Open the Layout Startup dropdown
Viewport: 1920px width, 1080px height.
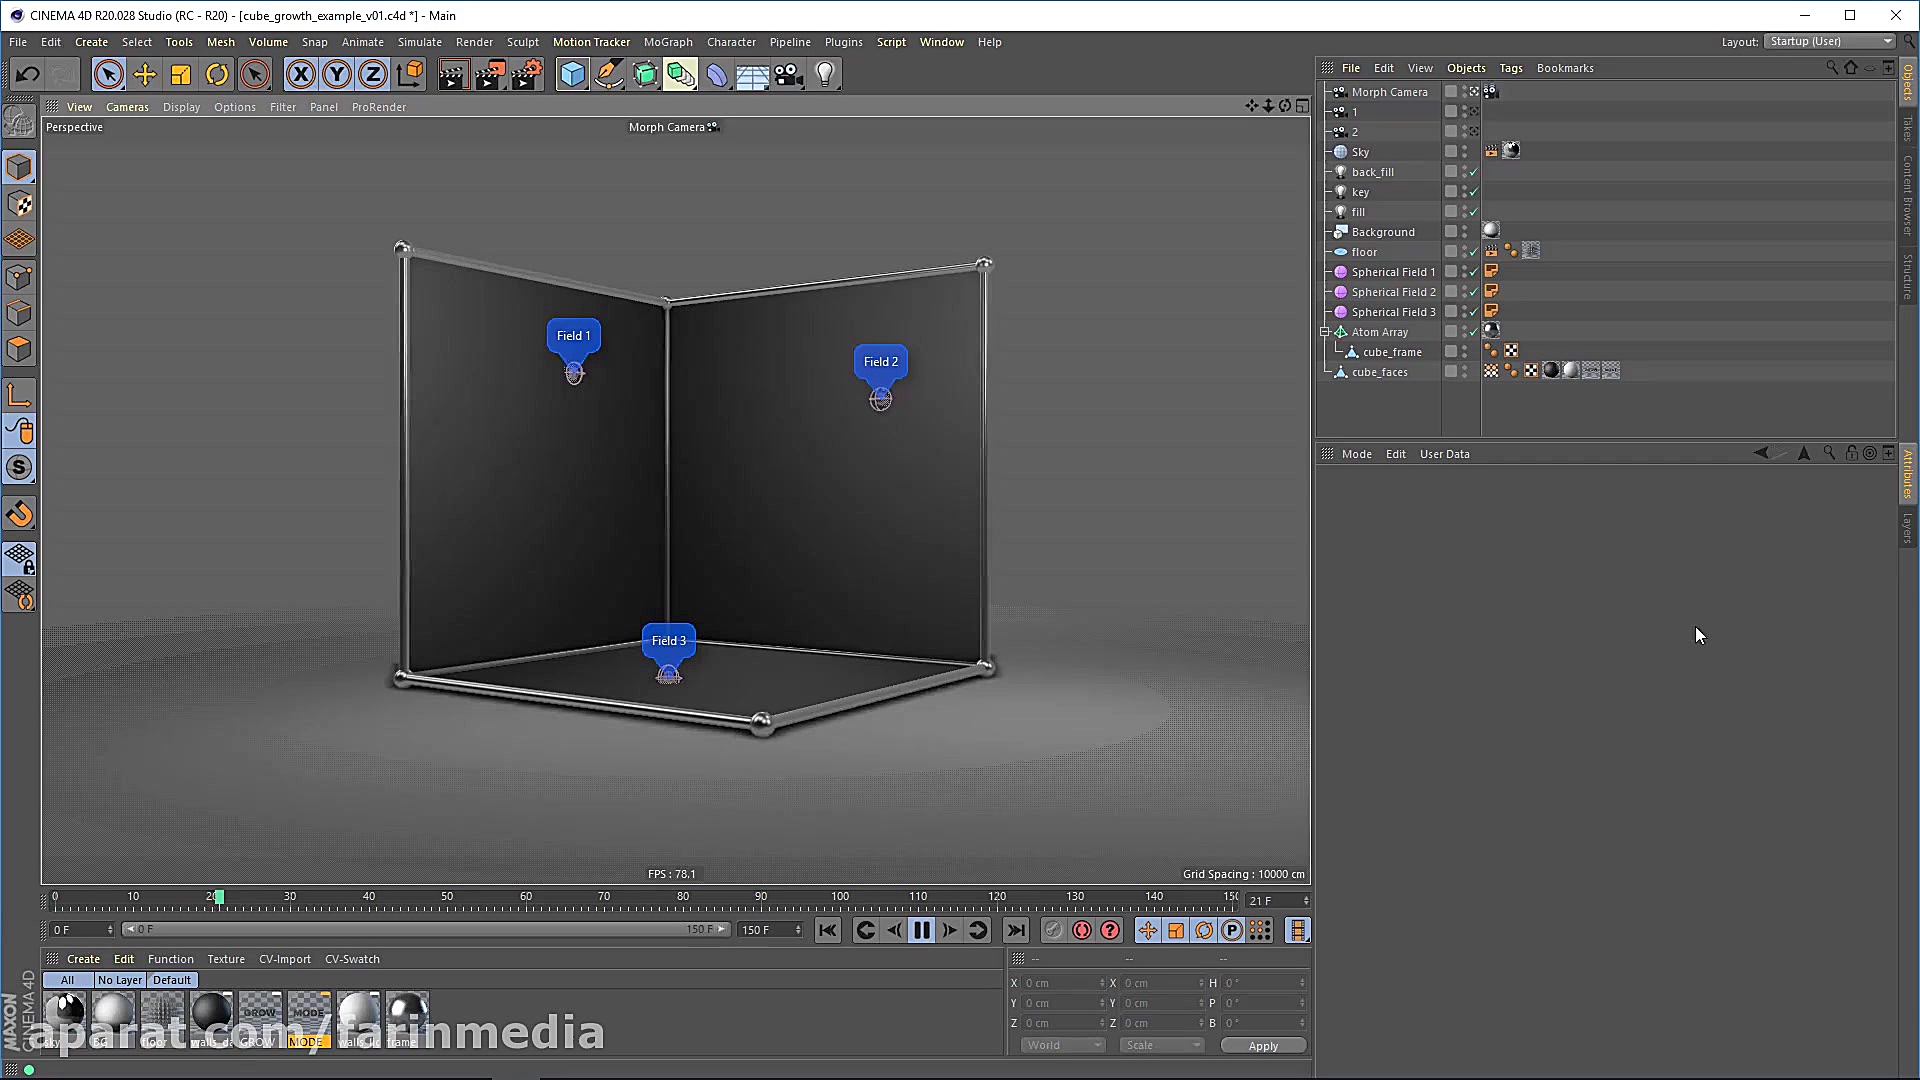tap(1830, 42)
